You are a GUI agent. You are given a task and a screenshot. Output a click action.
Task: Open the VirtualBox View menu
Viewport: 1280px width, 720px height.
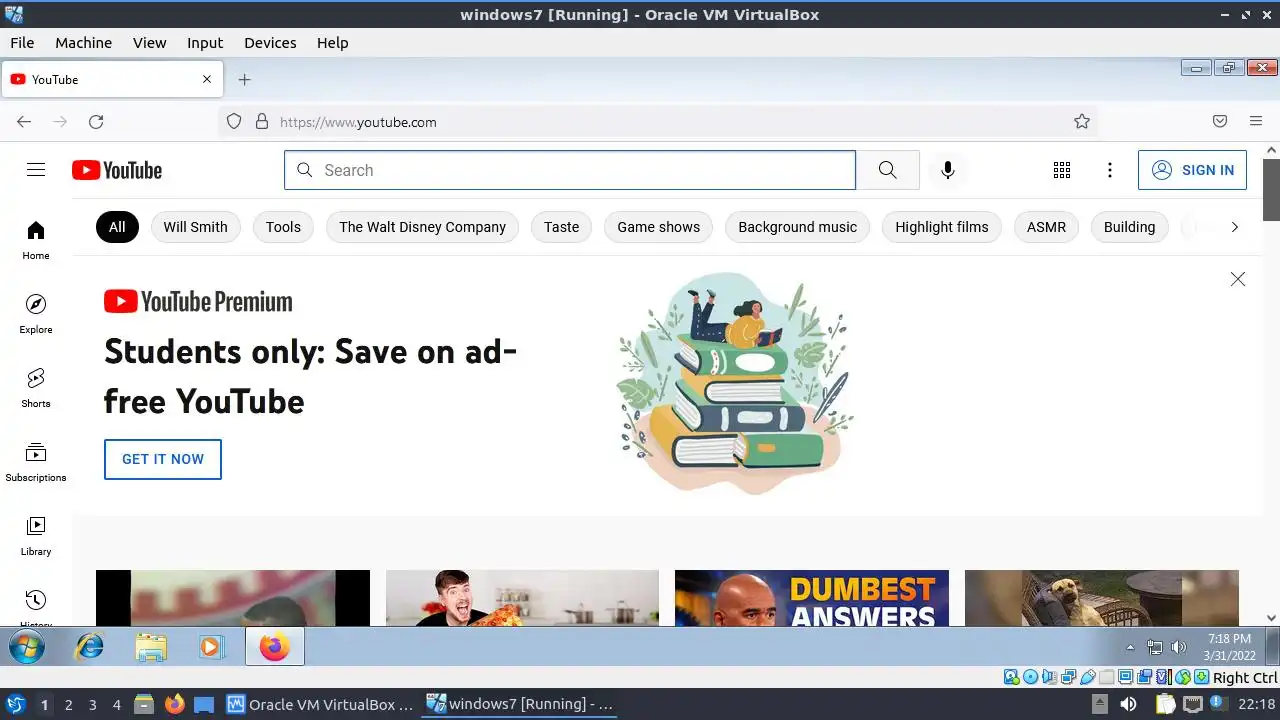pos(150,43)
